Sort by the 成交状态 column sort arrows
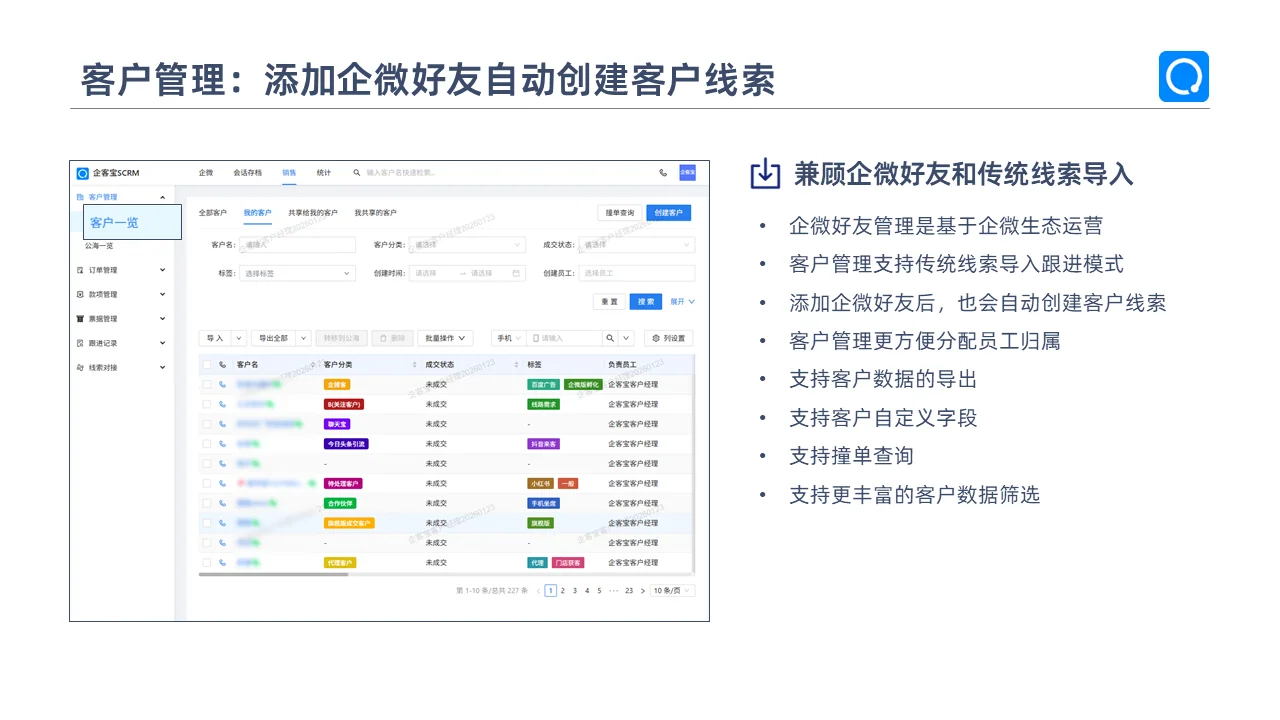This screenshot has height=720, width=1280. (x=516, y=365)
